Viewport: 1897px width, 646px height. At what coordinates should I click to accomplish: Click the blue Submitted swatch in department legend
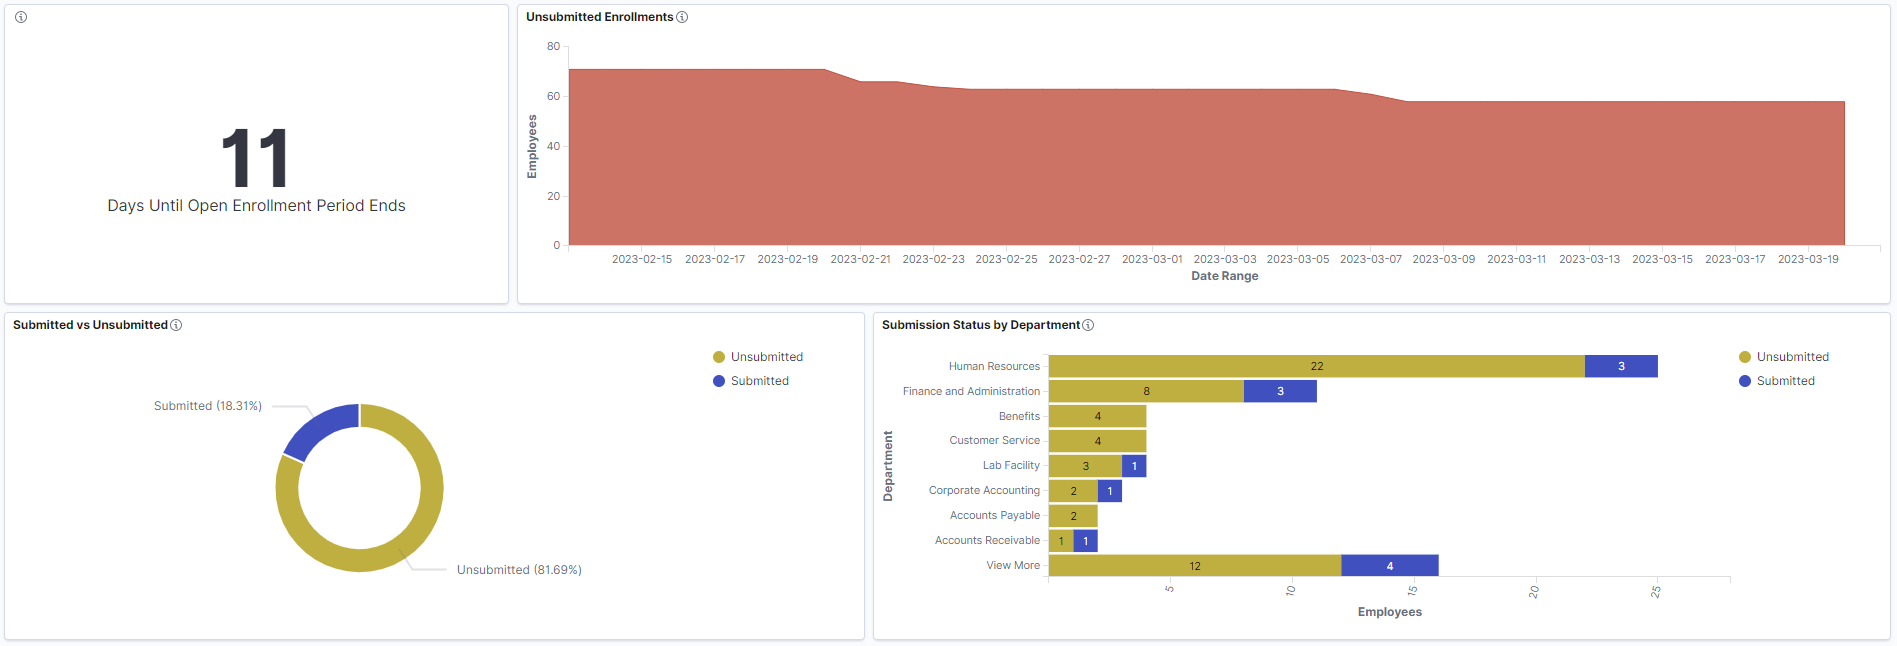pyautogui.click(x=1745, y=381)
